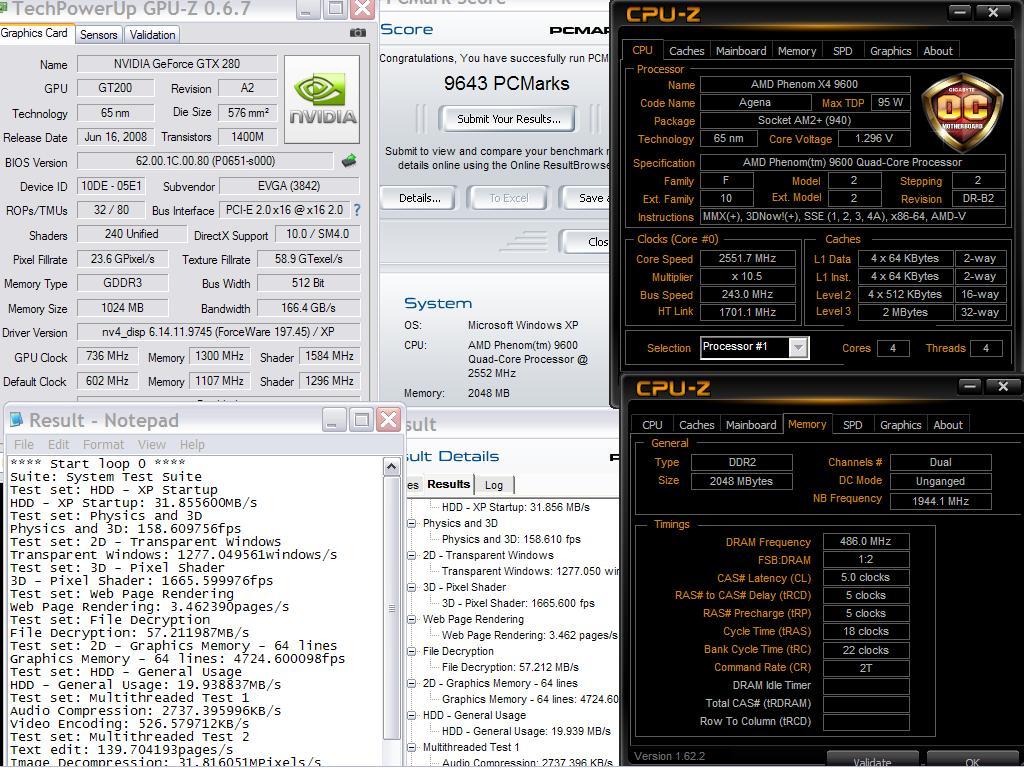Open Caches tab in top CPU-Z window

686,51
